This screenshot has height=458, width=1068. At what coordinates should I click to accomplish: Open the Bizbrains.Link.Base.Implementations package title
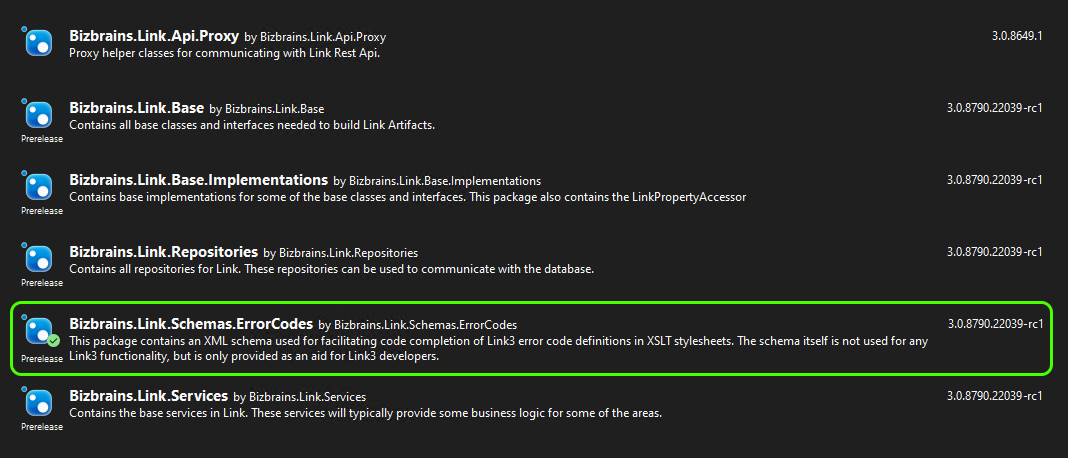[198, 179]
